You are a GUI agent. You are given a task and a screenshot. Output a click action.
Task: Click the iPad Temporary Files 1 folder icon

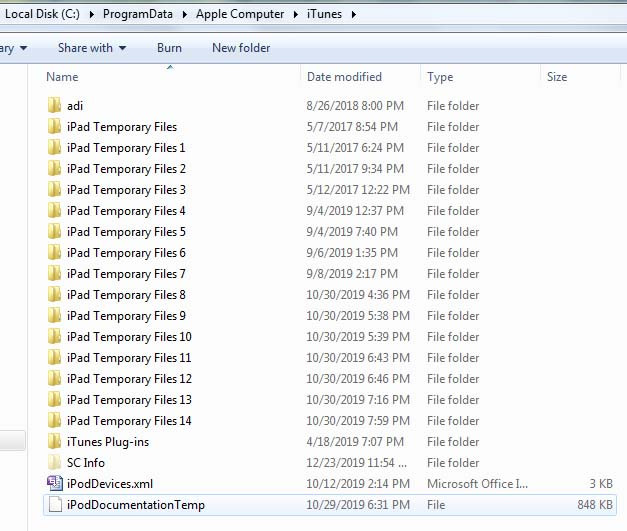point(54,148)
